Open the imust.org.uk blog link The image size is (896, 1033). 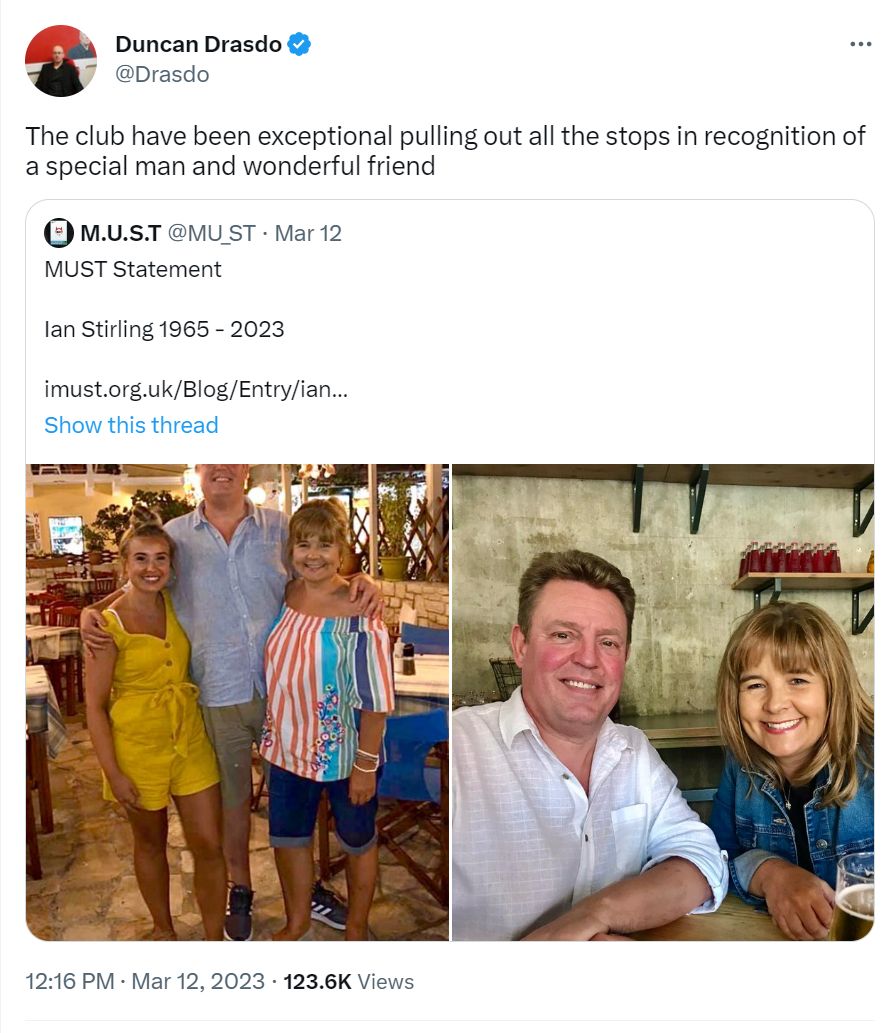196,389
